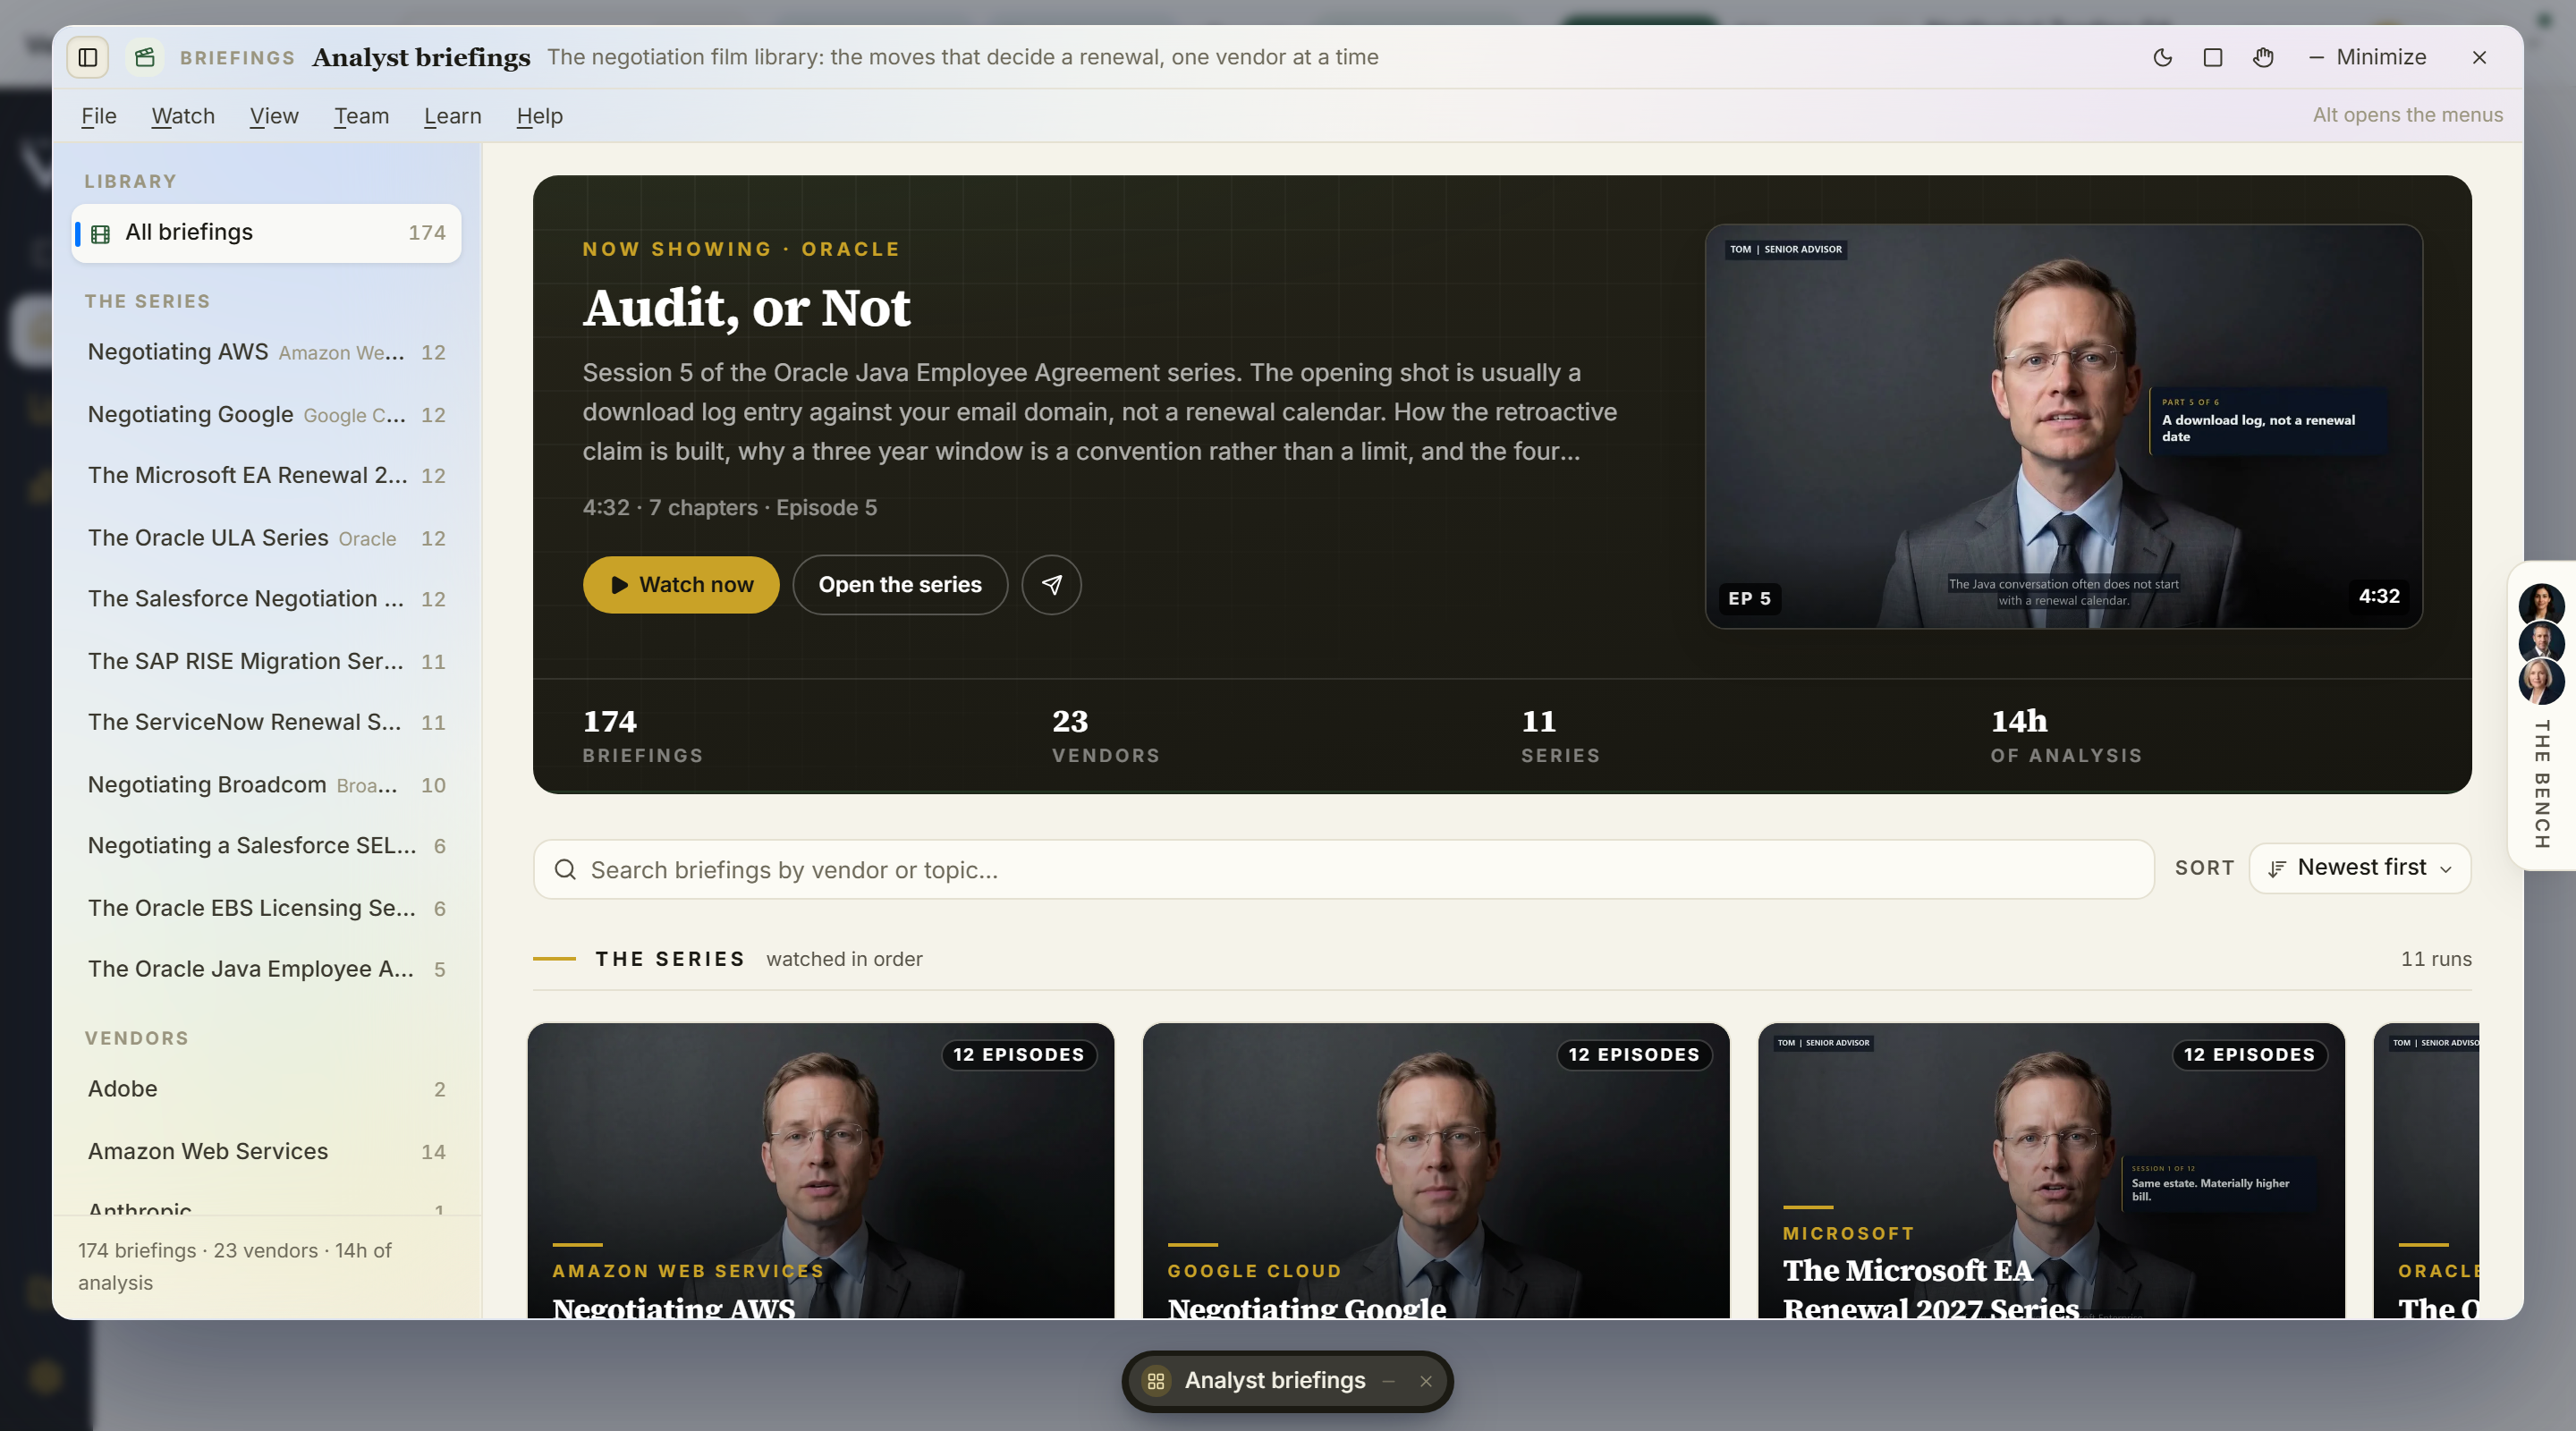Open The SAP RISE Migration sidebar item
The height and width of the screenshot is (1431, 2576).
click(x=266, y=661)
